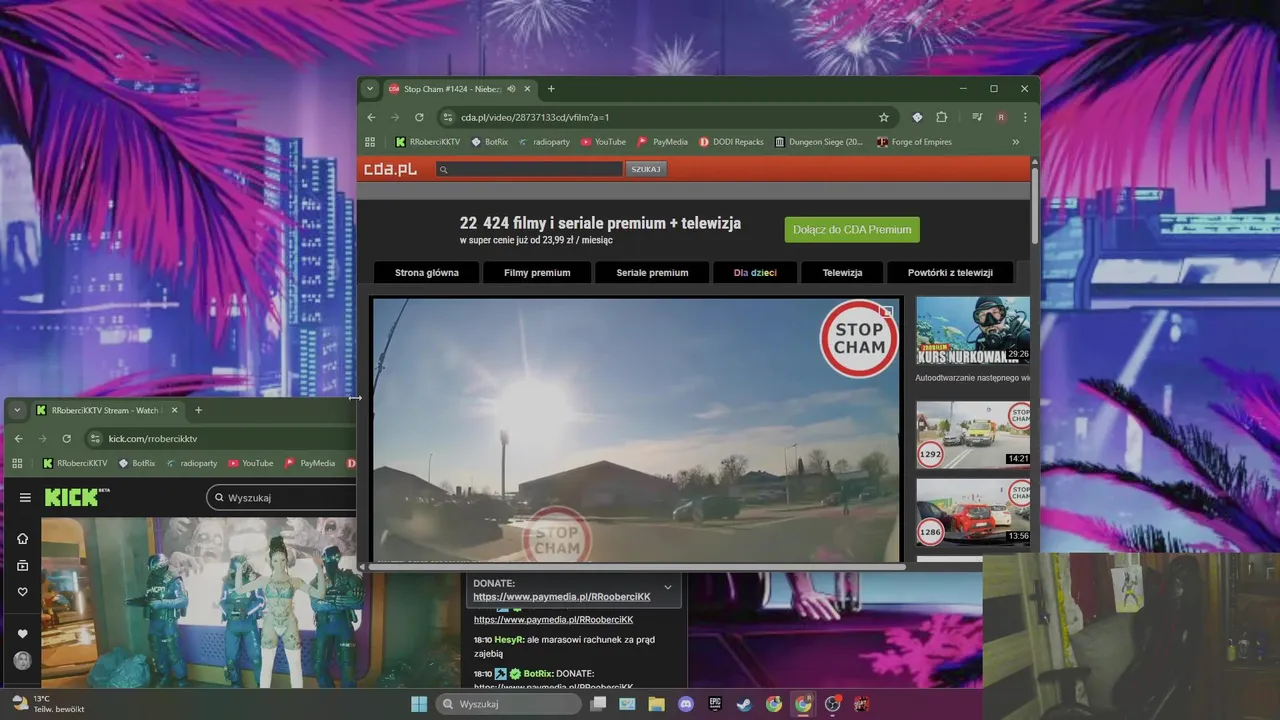Viewport: 1280px width, 720px height.
Task: Click the cda.pl logo in the site header
Action: click(x=390, y=169)
